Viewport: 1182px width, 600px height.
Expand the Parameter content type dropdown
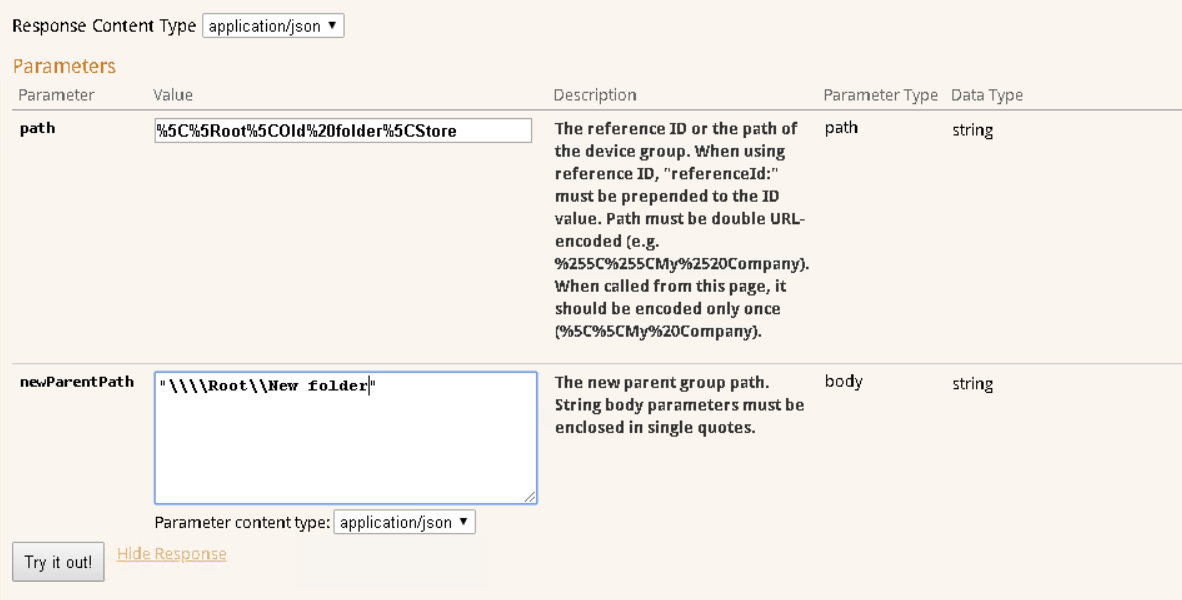pos(404,522)
